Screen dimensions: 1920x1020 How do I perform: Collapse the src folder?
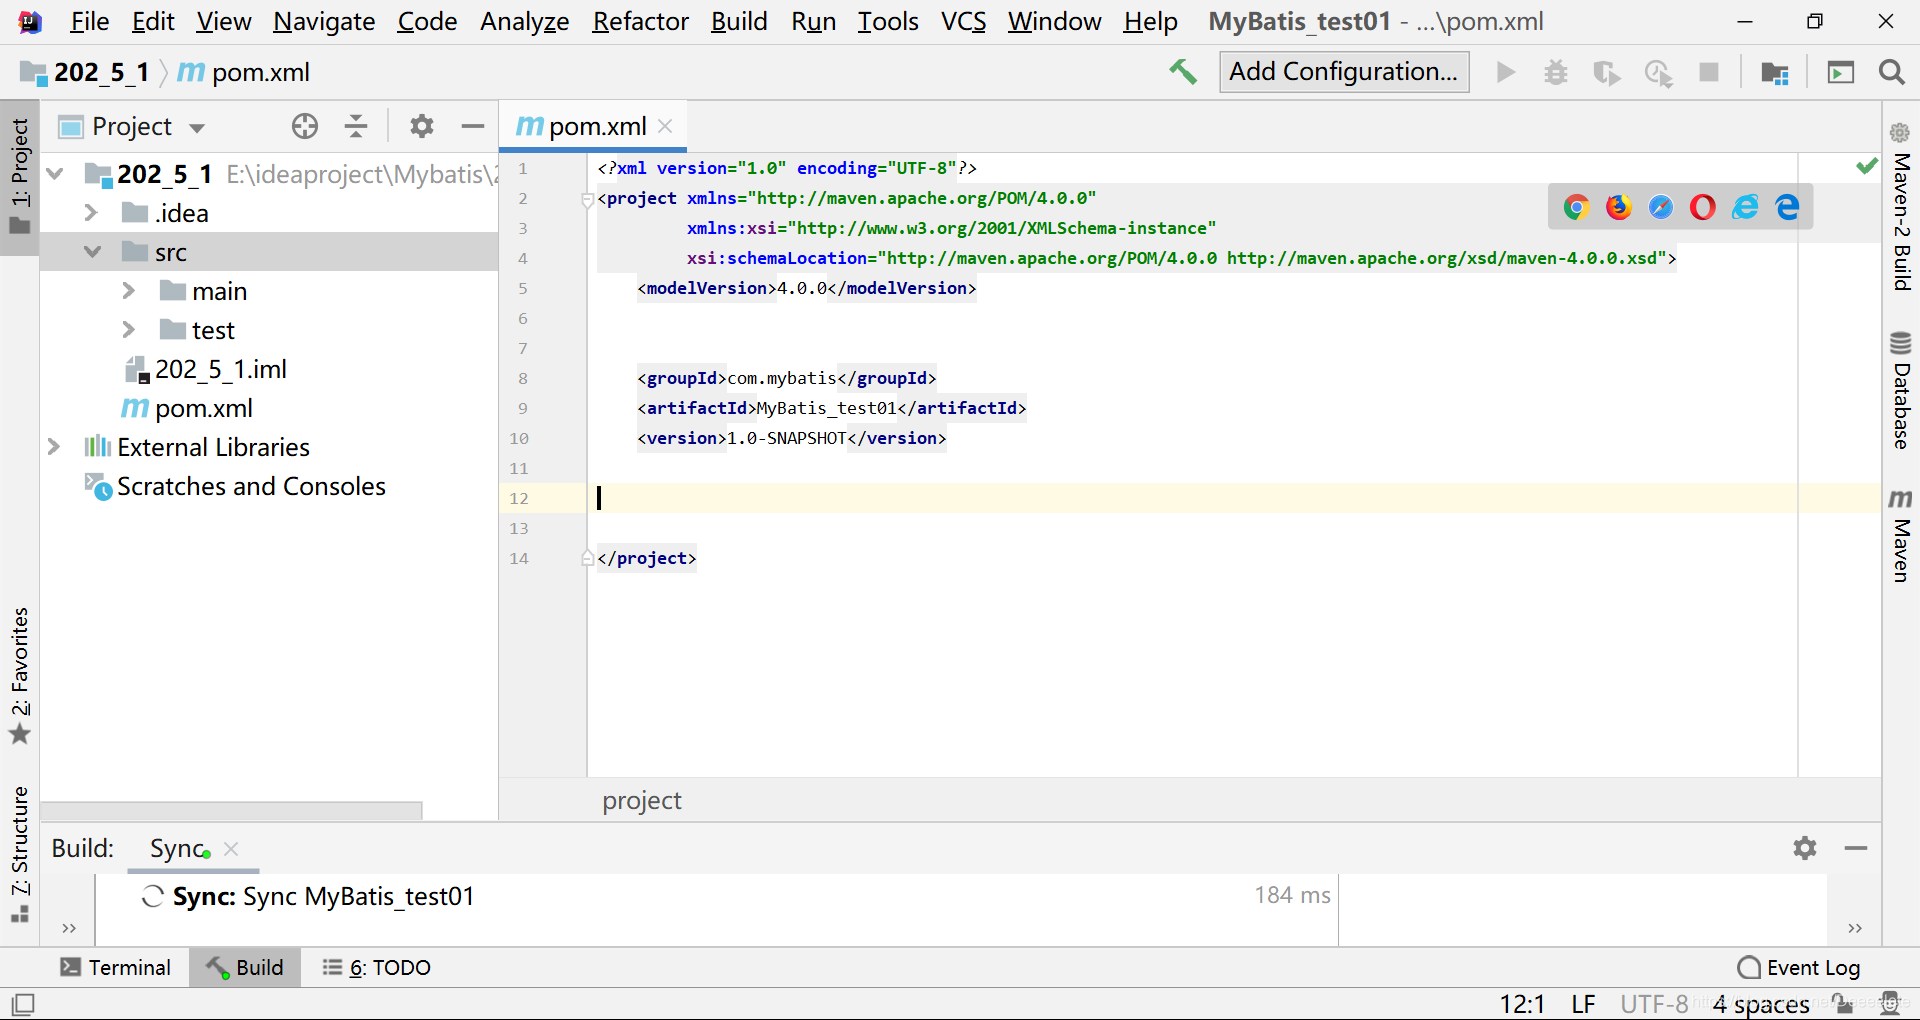coord(92,252)
